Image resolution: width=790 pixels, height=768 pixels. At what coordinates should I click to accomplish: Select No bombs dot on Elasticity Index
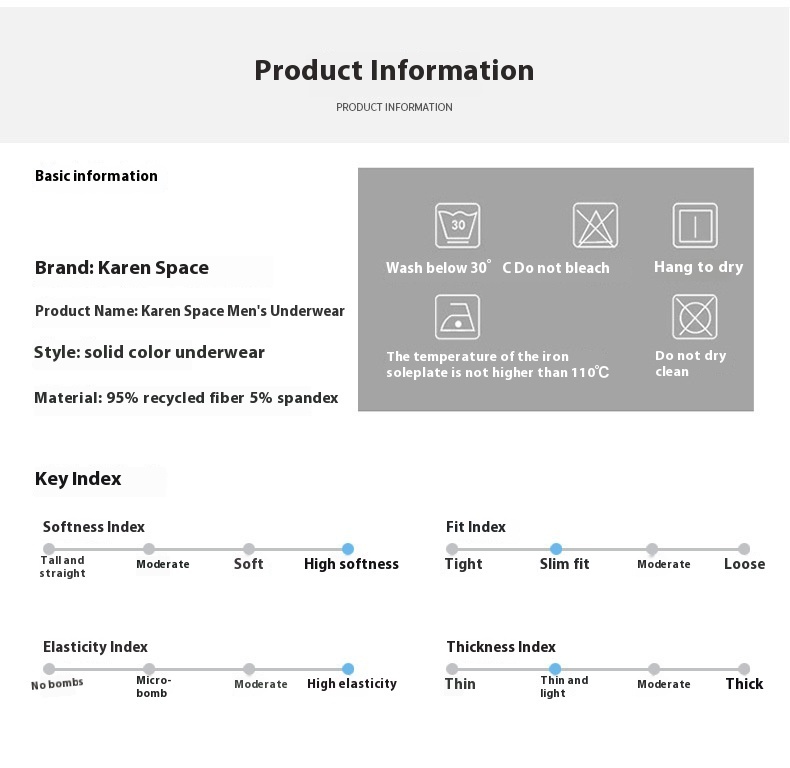click(x=49, y=669)
